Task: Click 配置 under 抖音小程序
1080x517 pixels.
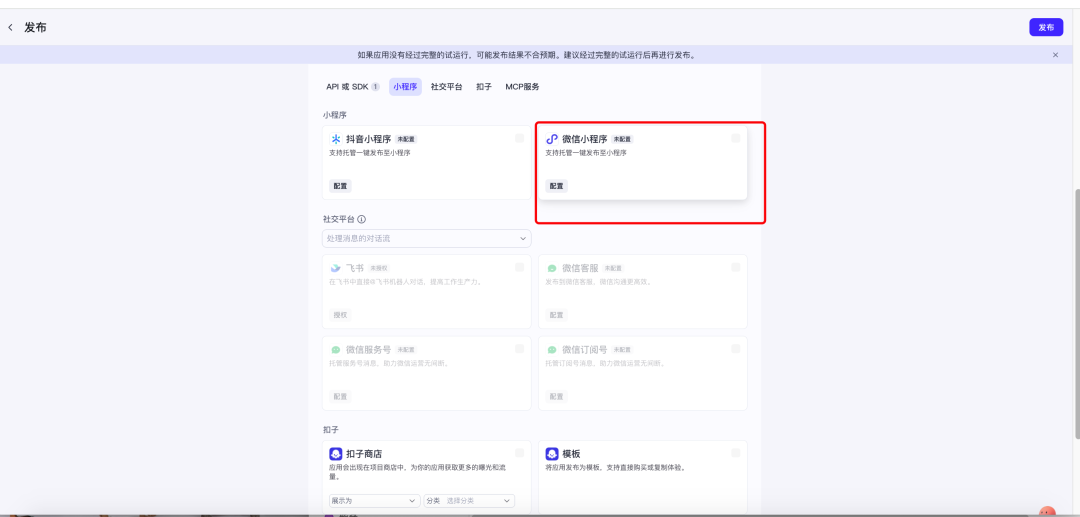Action: coord(340,186)
